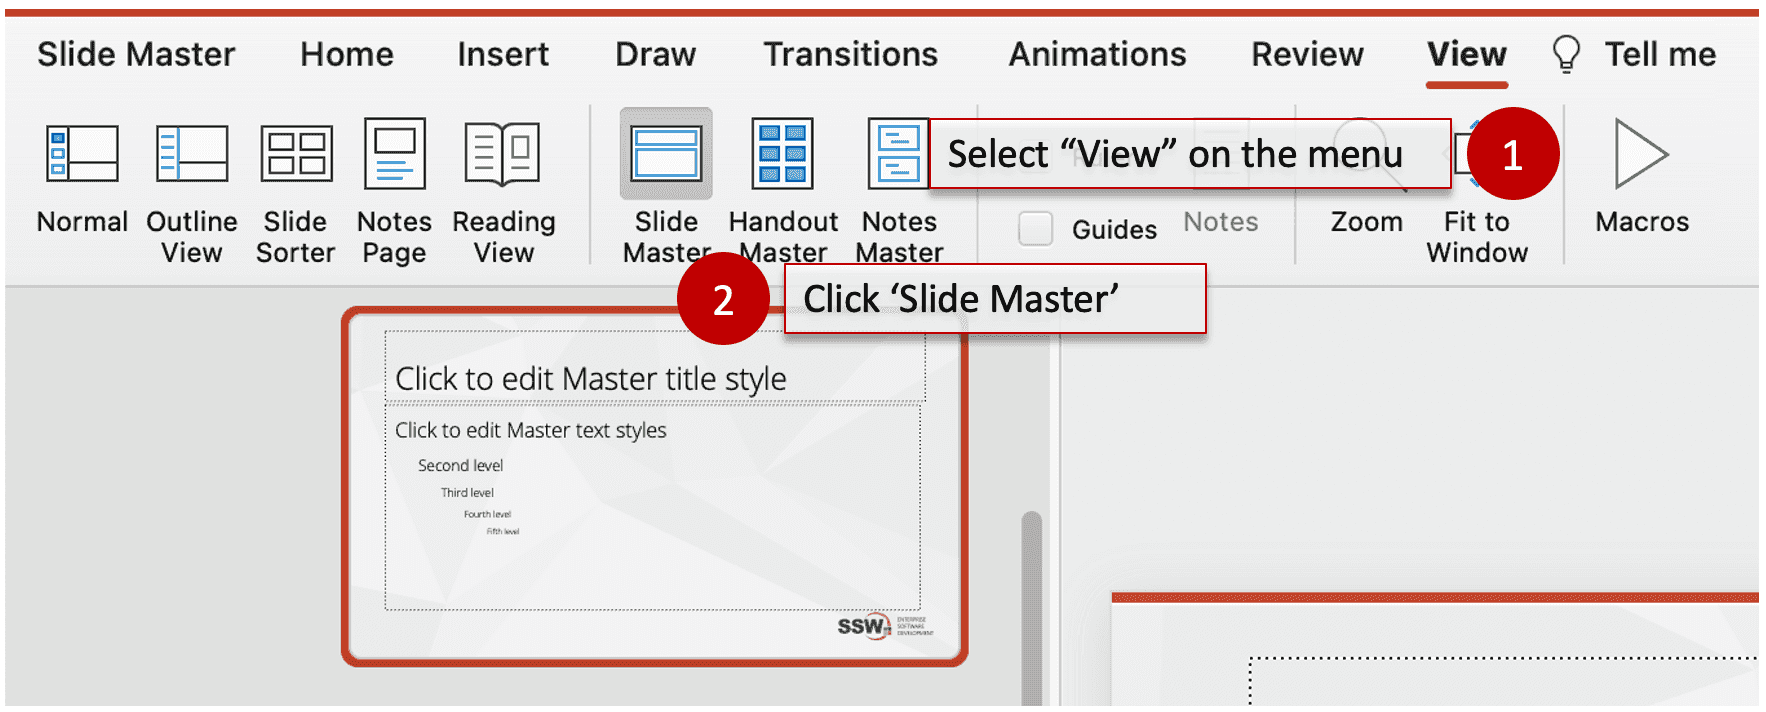Click the Tell me lightbulb icon

1566,54
